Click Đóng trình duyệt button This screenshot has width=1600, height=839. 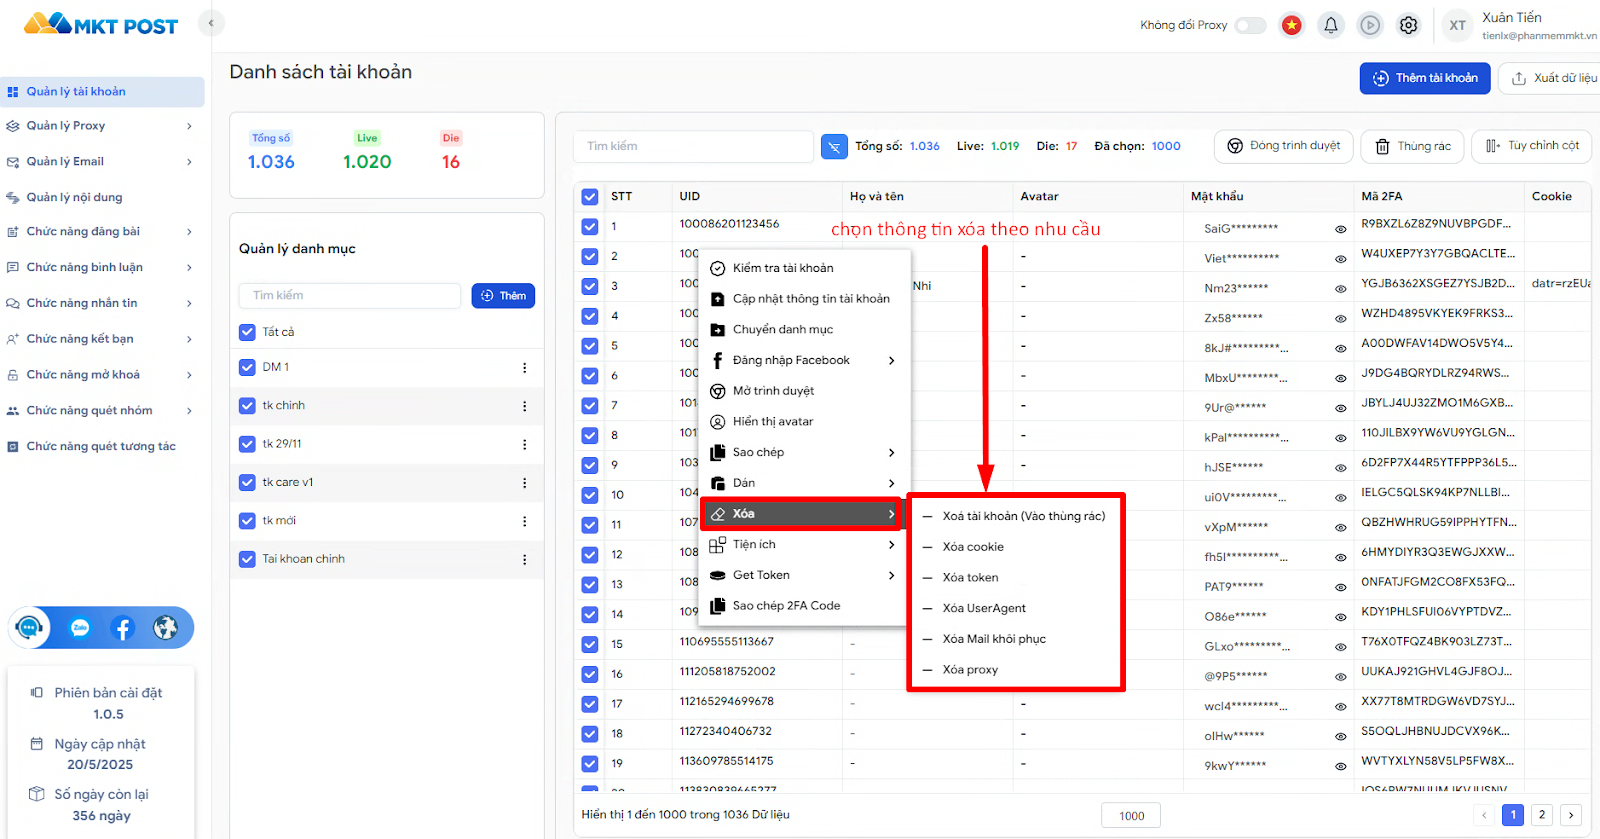[x=1284, y=146]
